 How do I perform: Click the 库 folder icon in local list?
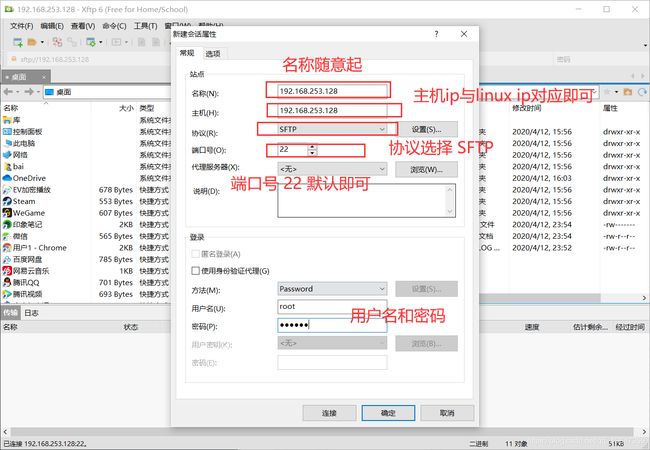tap(7, 120)
